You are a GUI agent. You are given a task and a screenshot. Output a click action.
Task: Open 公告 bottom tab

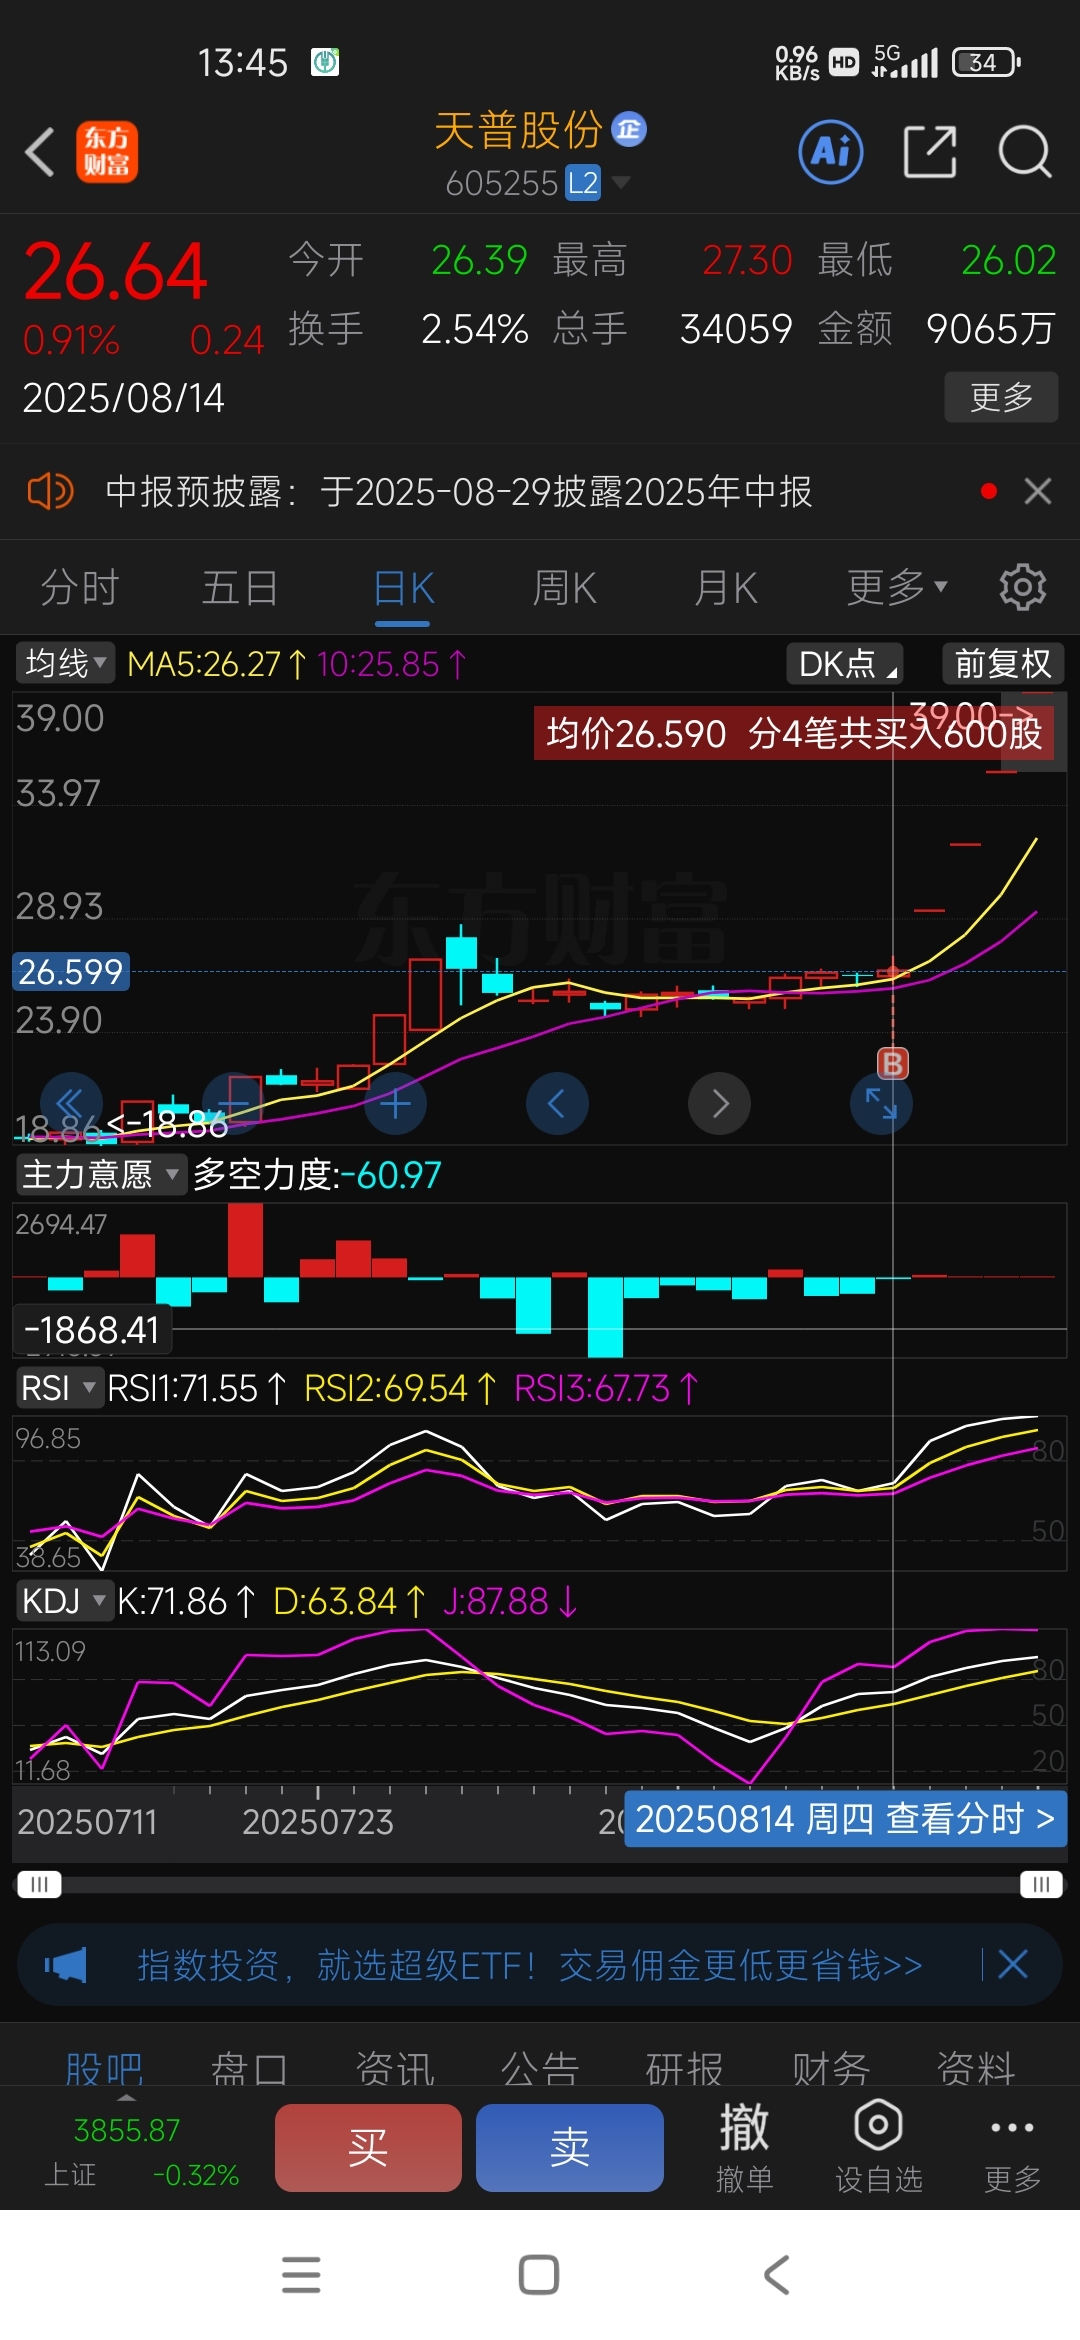540,2068
